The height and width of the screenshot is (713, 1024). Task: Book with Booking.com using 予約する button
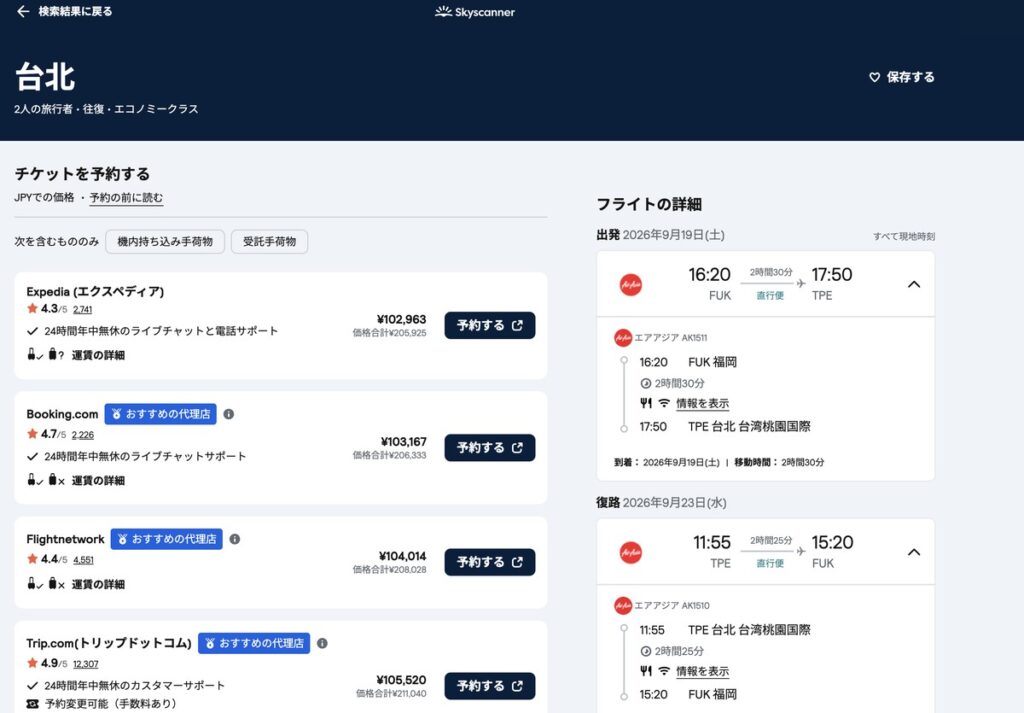pyautogui.click(x=490, y=448)
